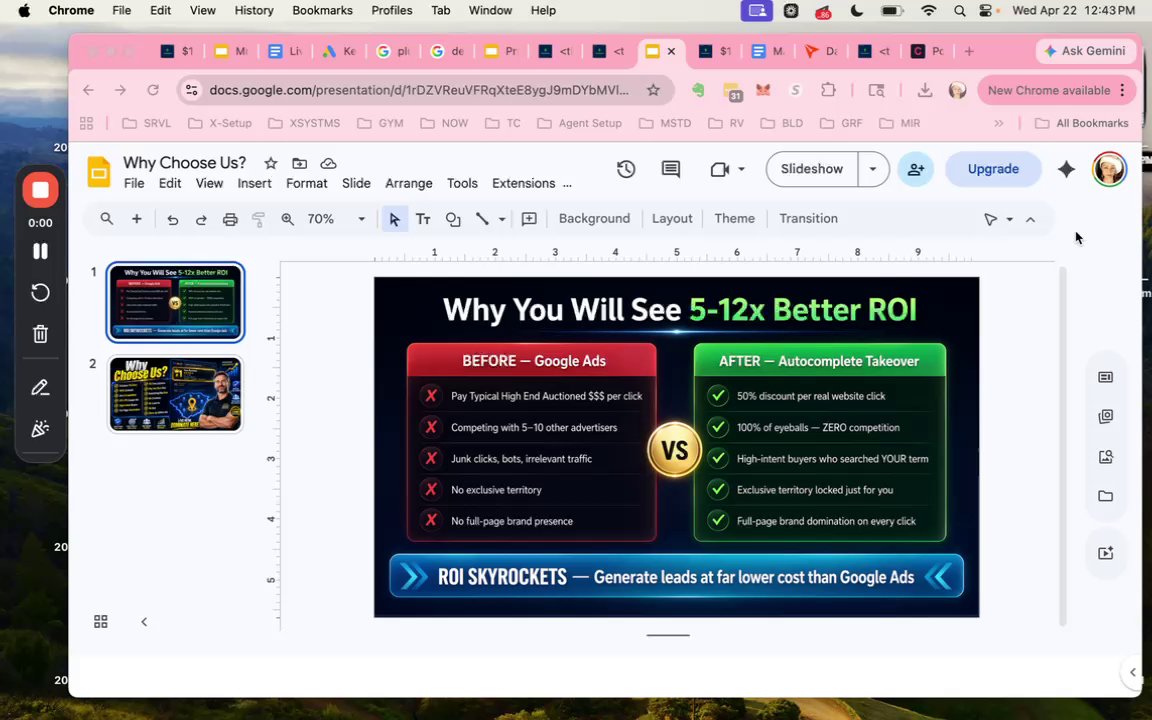The width and height of the screenshot is (1152, 720).
Task: Open the Extensions menu
Action: [x=523, y=184]
